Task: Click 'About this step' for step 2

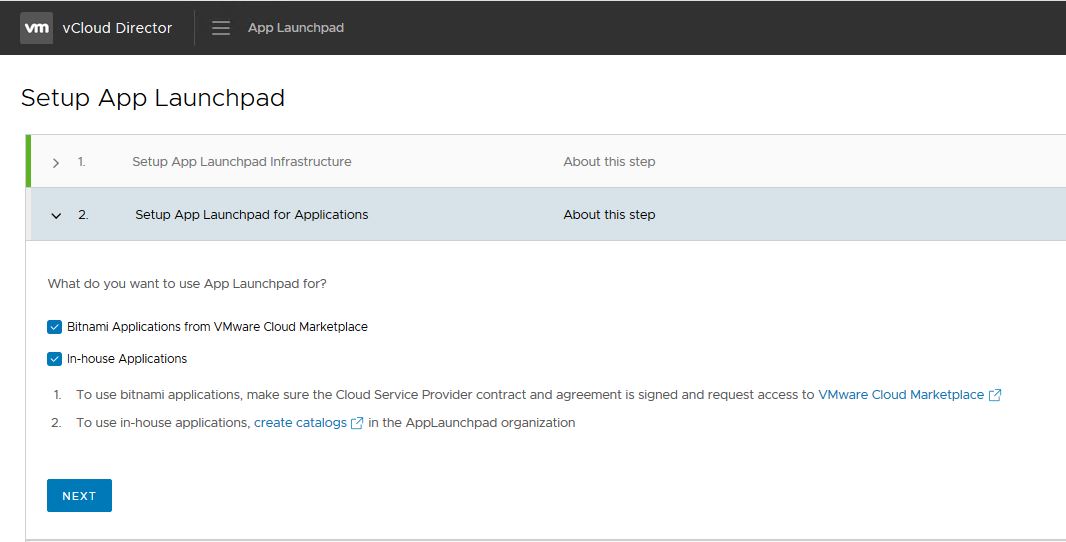Action: 609,215
